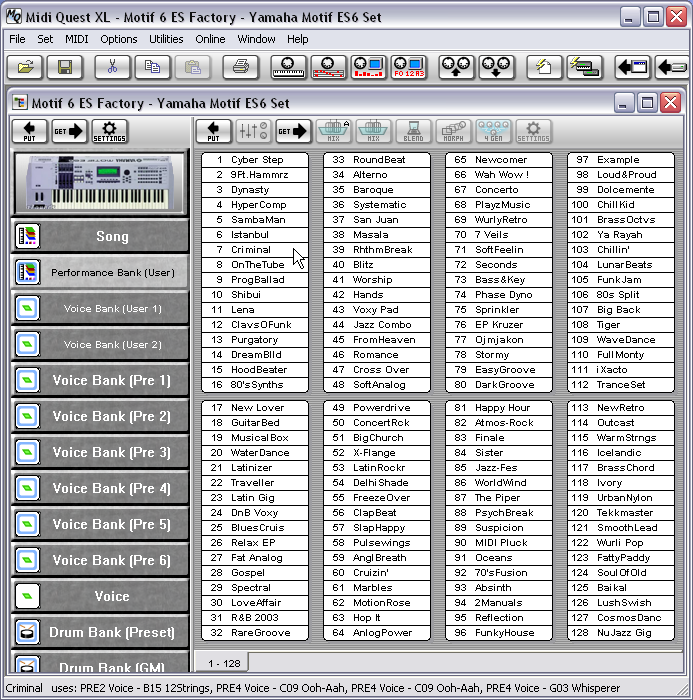Select performance 87 The Piper
Screen dimensions: 693x700
(499, 498)
